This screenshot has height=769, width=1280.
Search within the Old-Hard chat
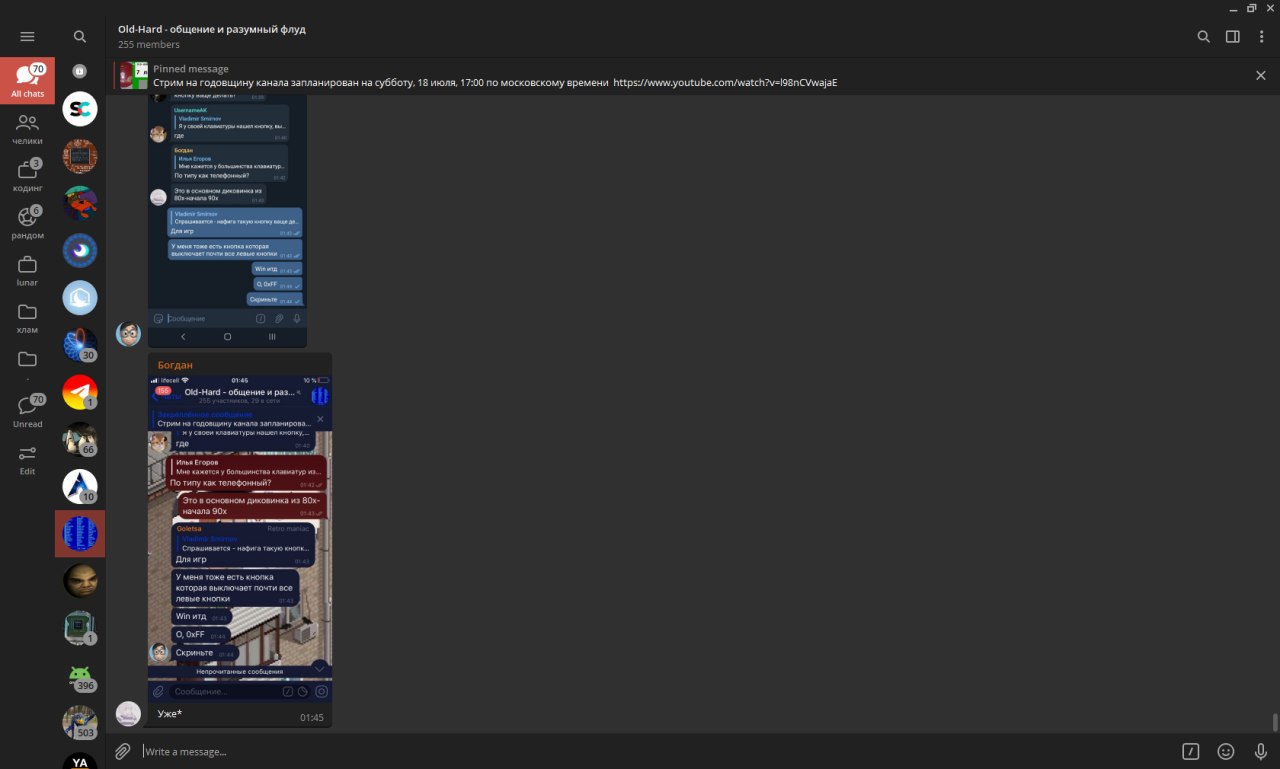(x=1204, y=36)
